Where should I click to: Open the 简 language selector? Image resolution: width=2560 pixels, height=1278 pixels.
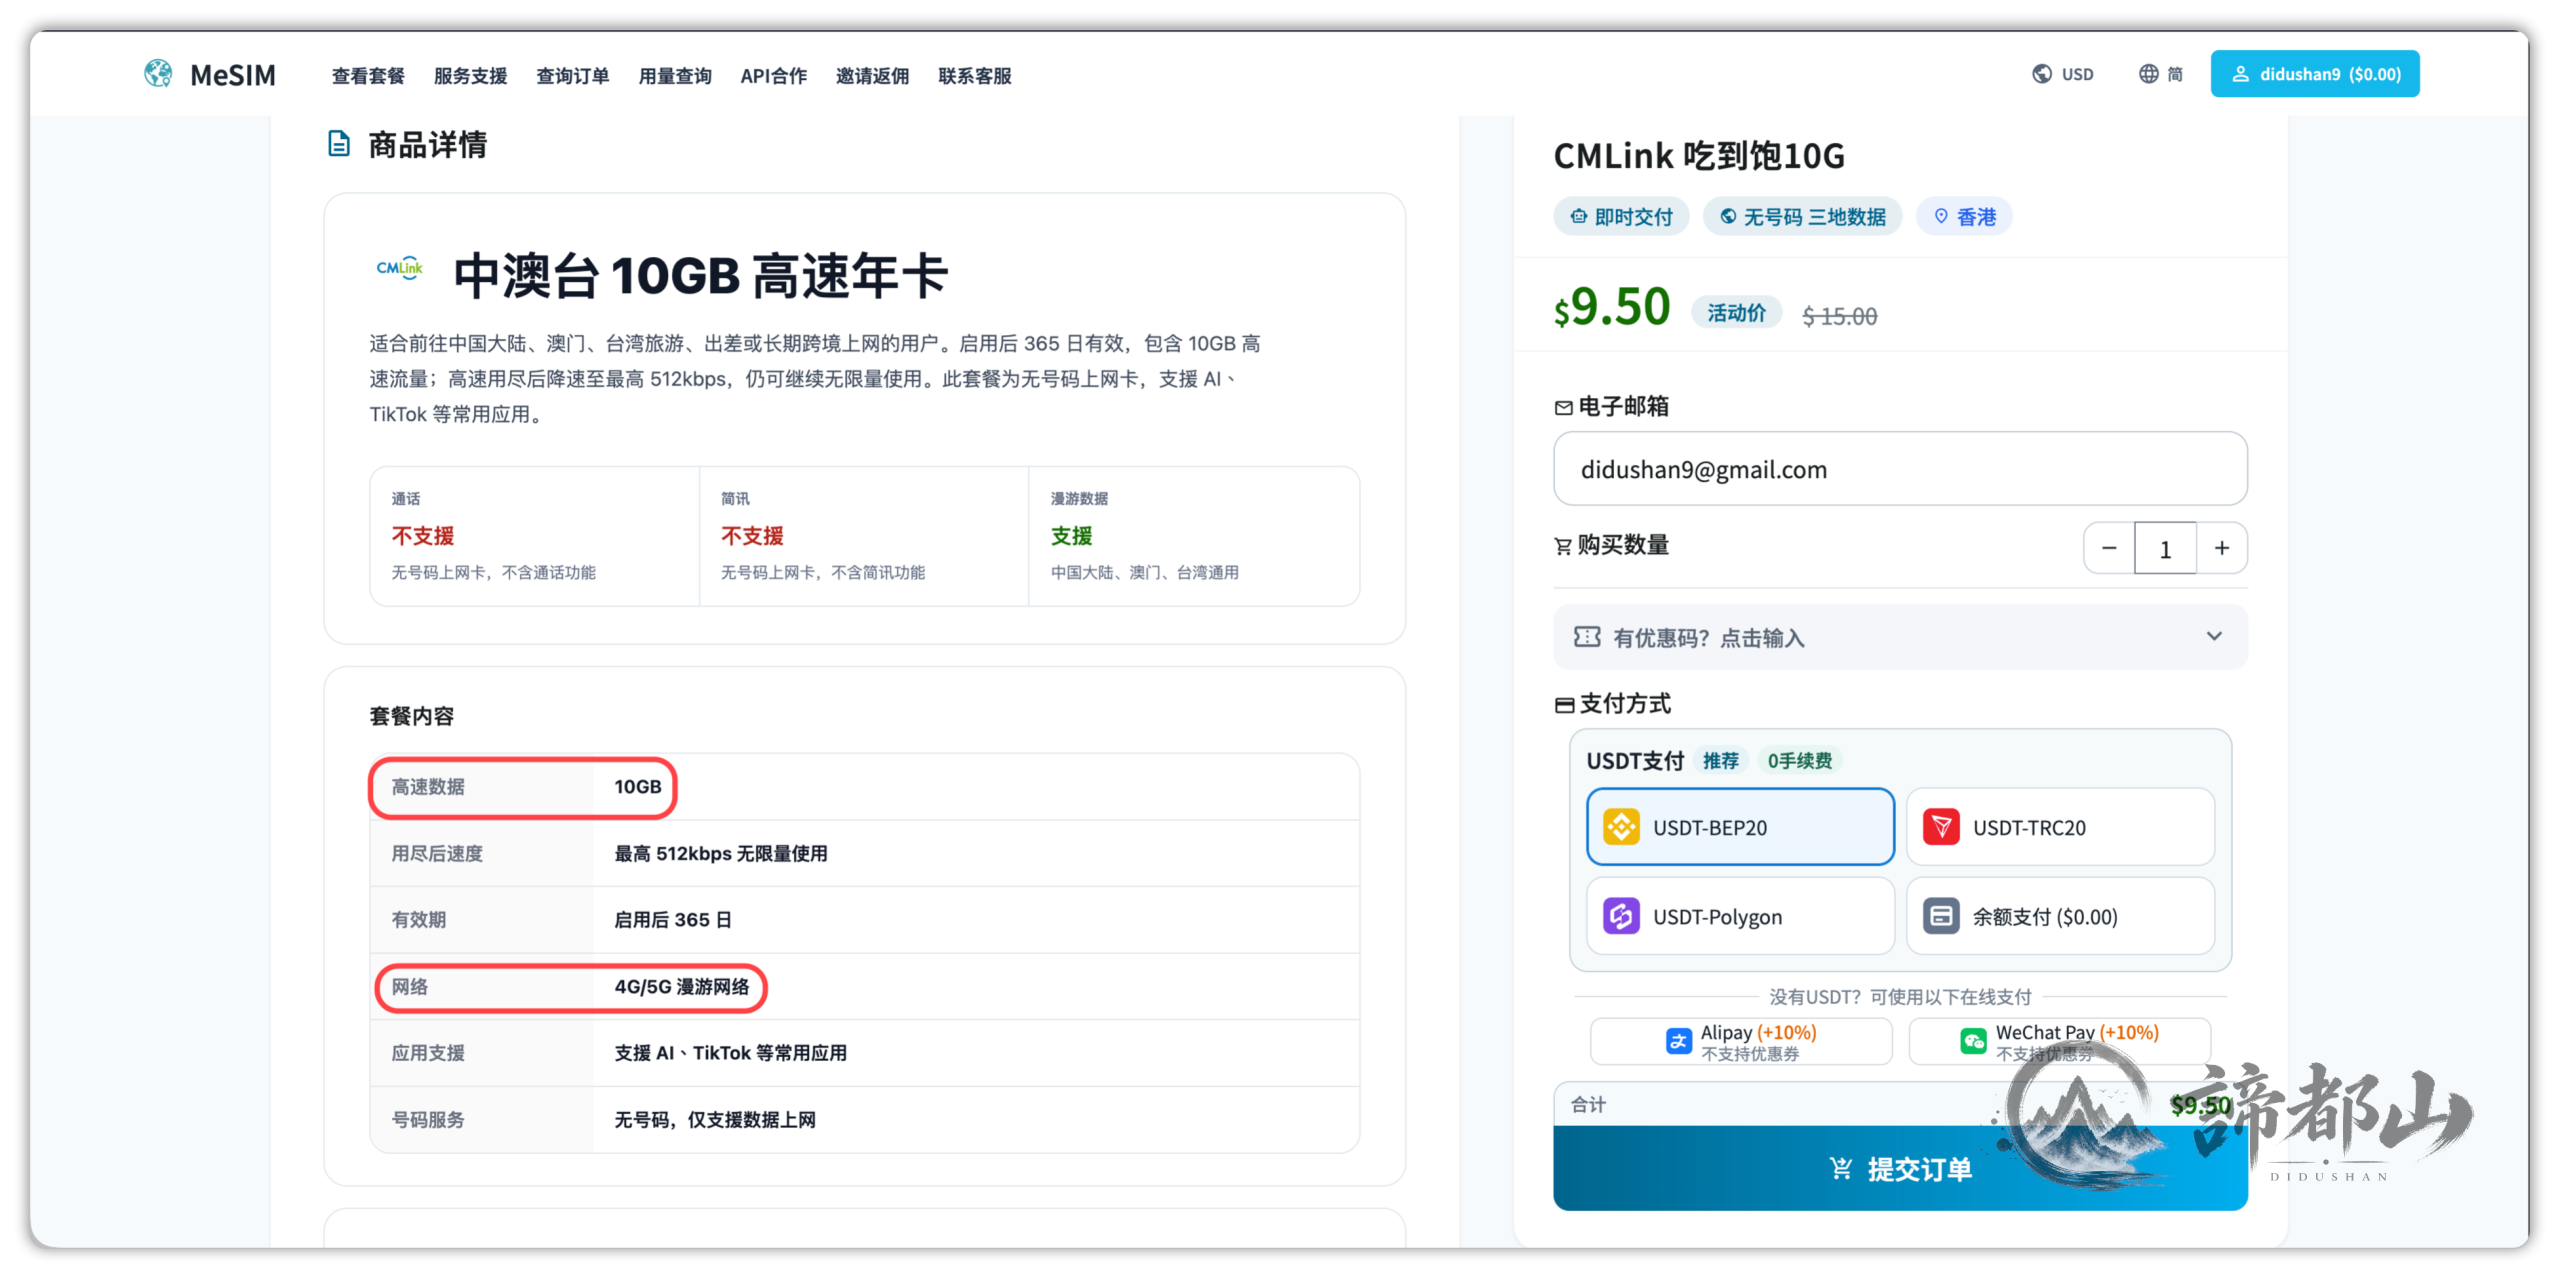(x=2160, y=74)
